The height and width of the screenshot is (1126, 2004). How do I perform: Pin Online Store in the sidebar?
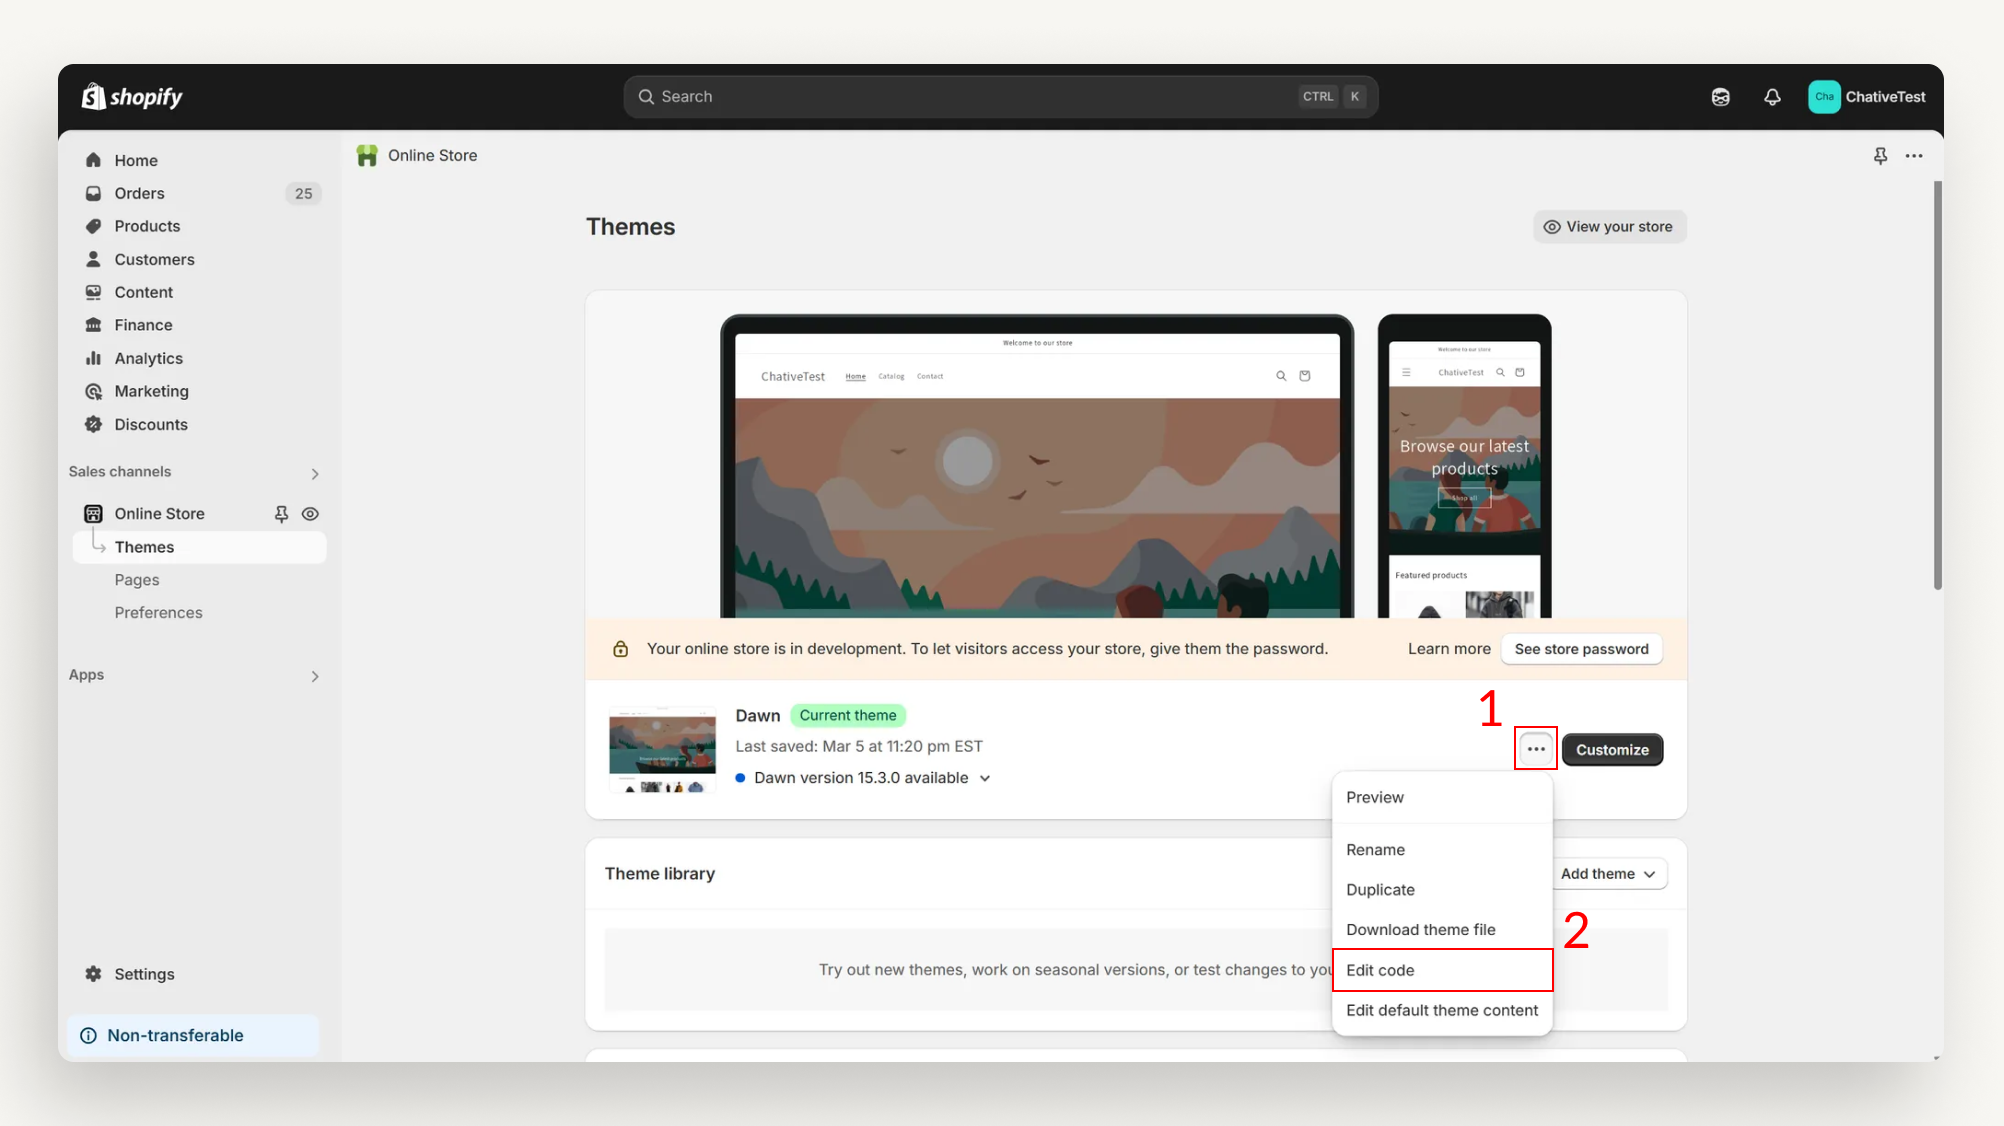281,514
